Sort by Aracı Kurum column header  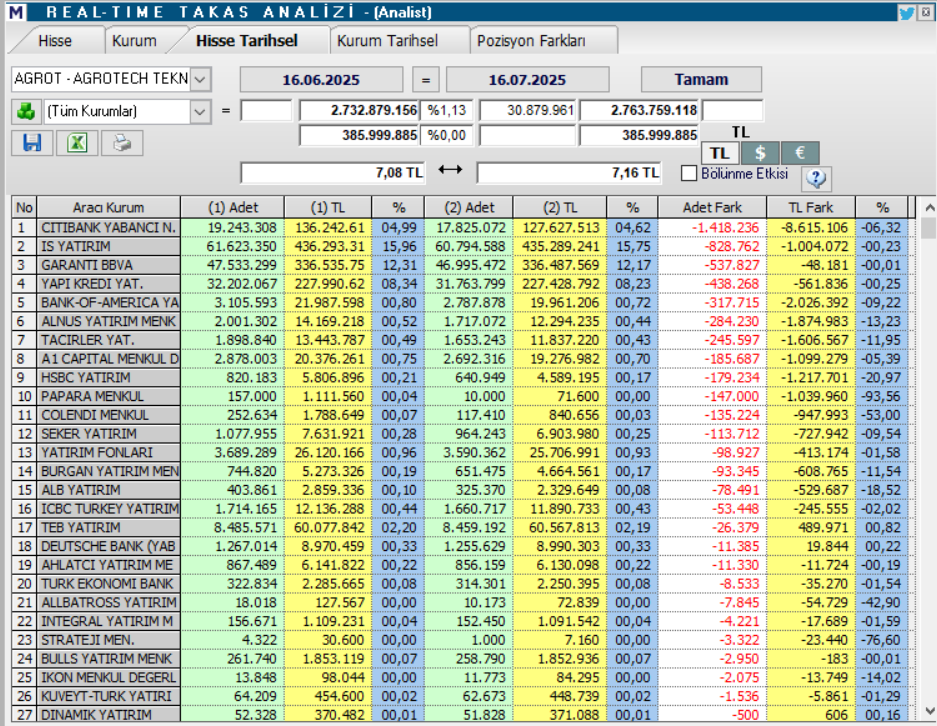pyautogui.click(x=108, y=207)
